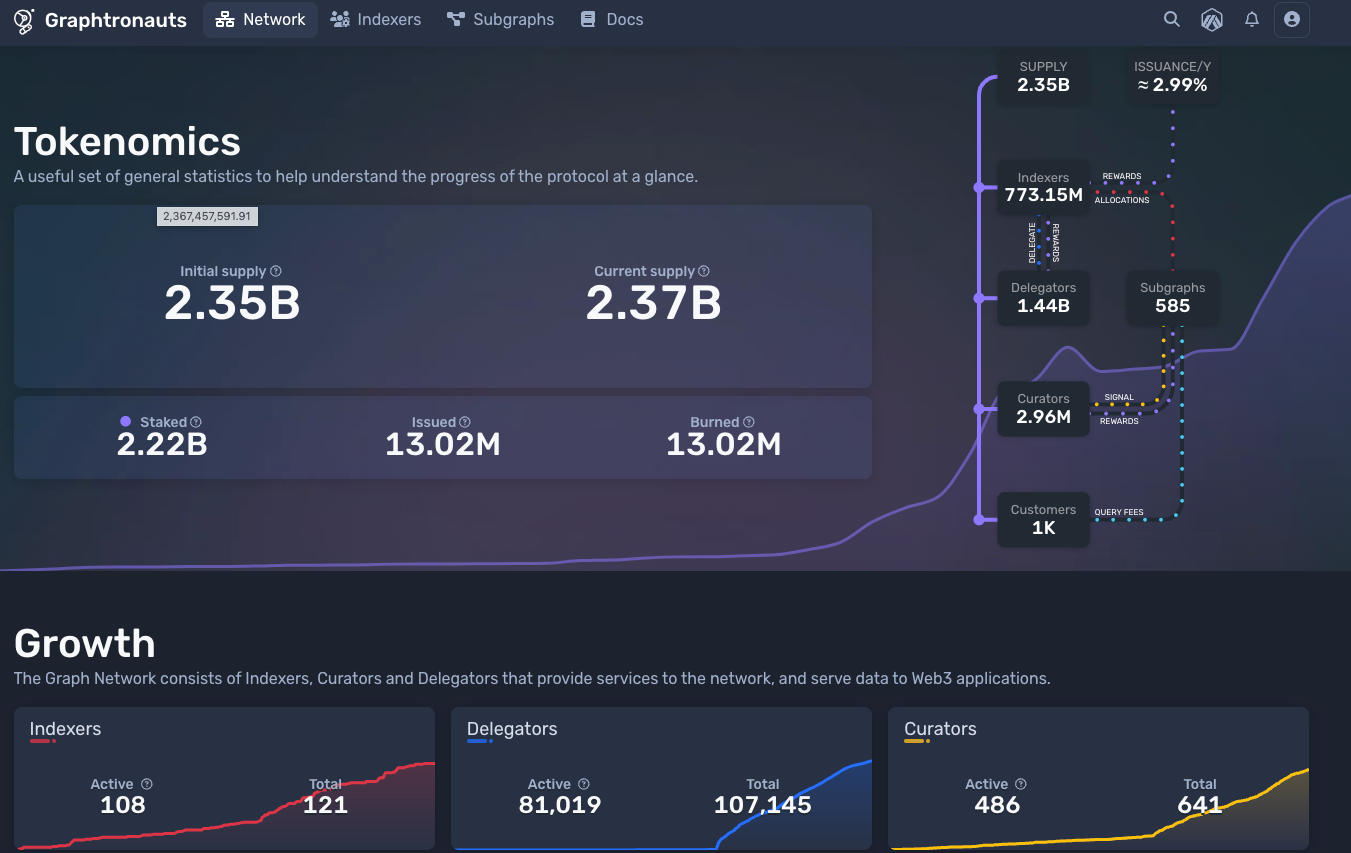
Task: Click help icon beside Burned
Action: [749, 422]
